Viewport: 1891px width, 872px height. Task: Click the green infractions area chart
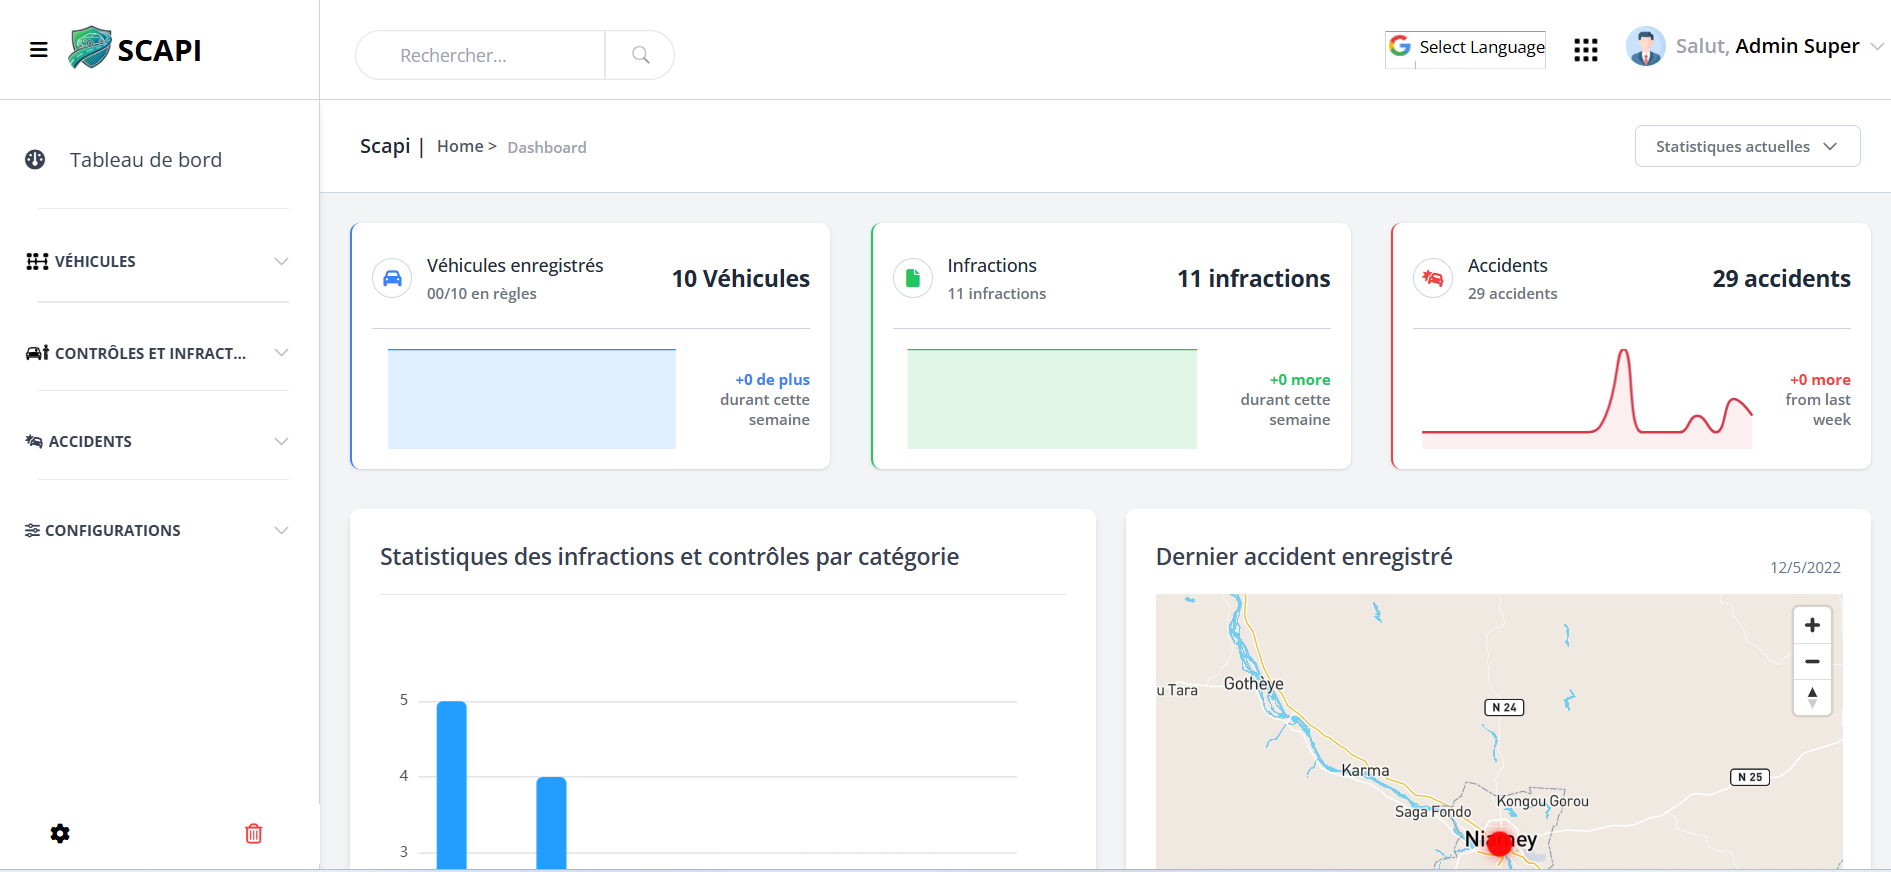1052,399
